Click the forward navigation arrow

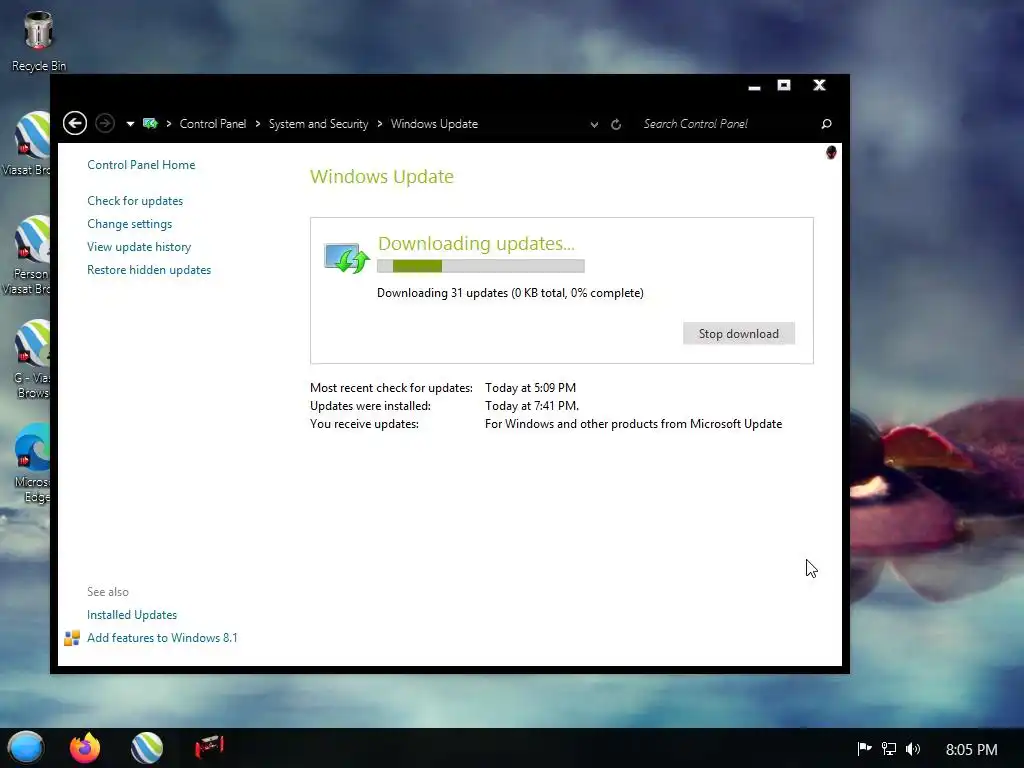tap(105, 123)
